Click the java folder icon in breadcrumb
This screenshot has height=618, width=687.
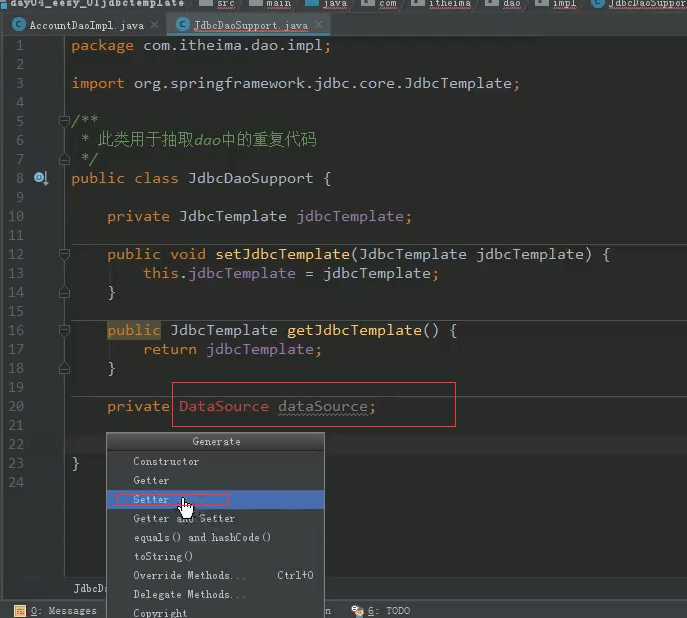310,4
